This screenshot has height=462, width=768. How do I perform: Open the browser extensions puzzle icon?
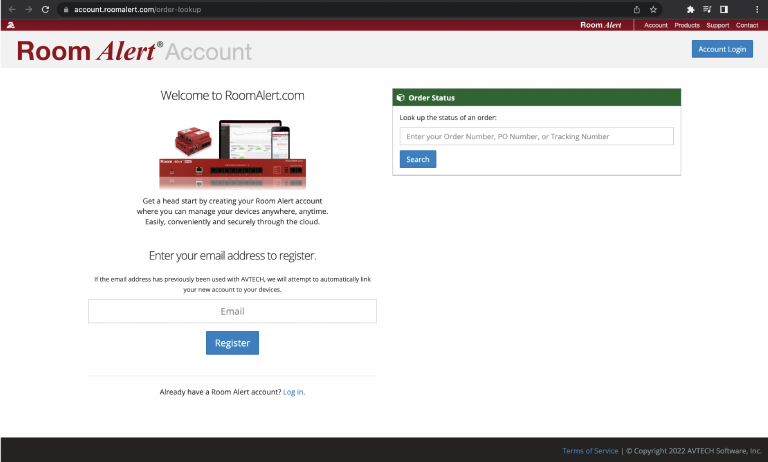[x=691, y=9]
